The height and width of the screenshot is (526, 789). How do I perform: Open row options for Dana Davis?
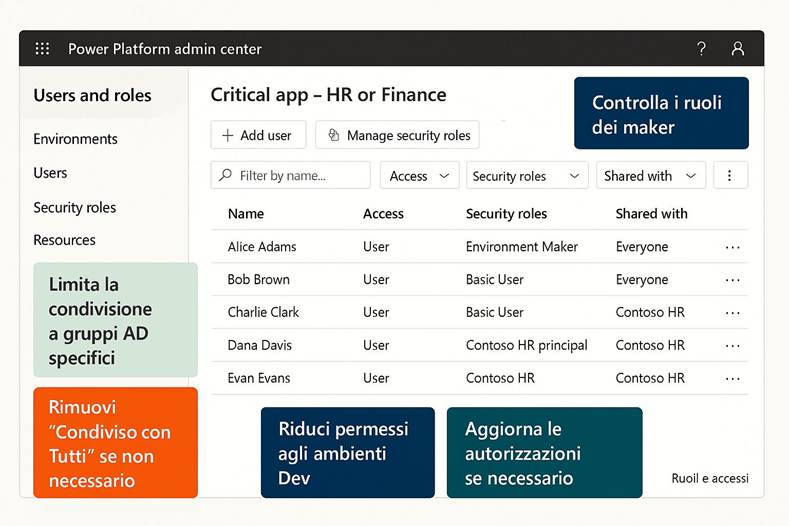pyautogui.click(x=732, y=345)
